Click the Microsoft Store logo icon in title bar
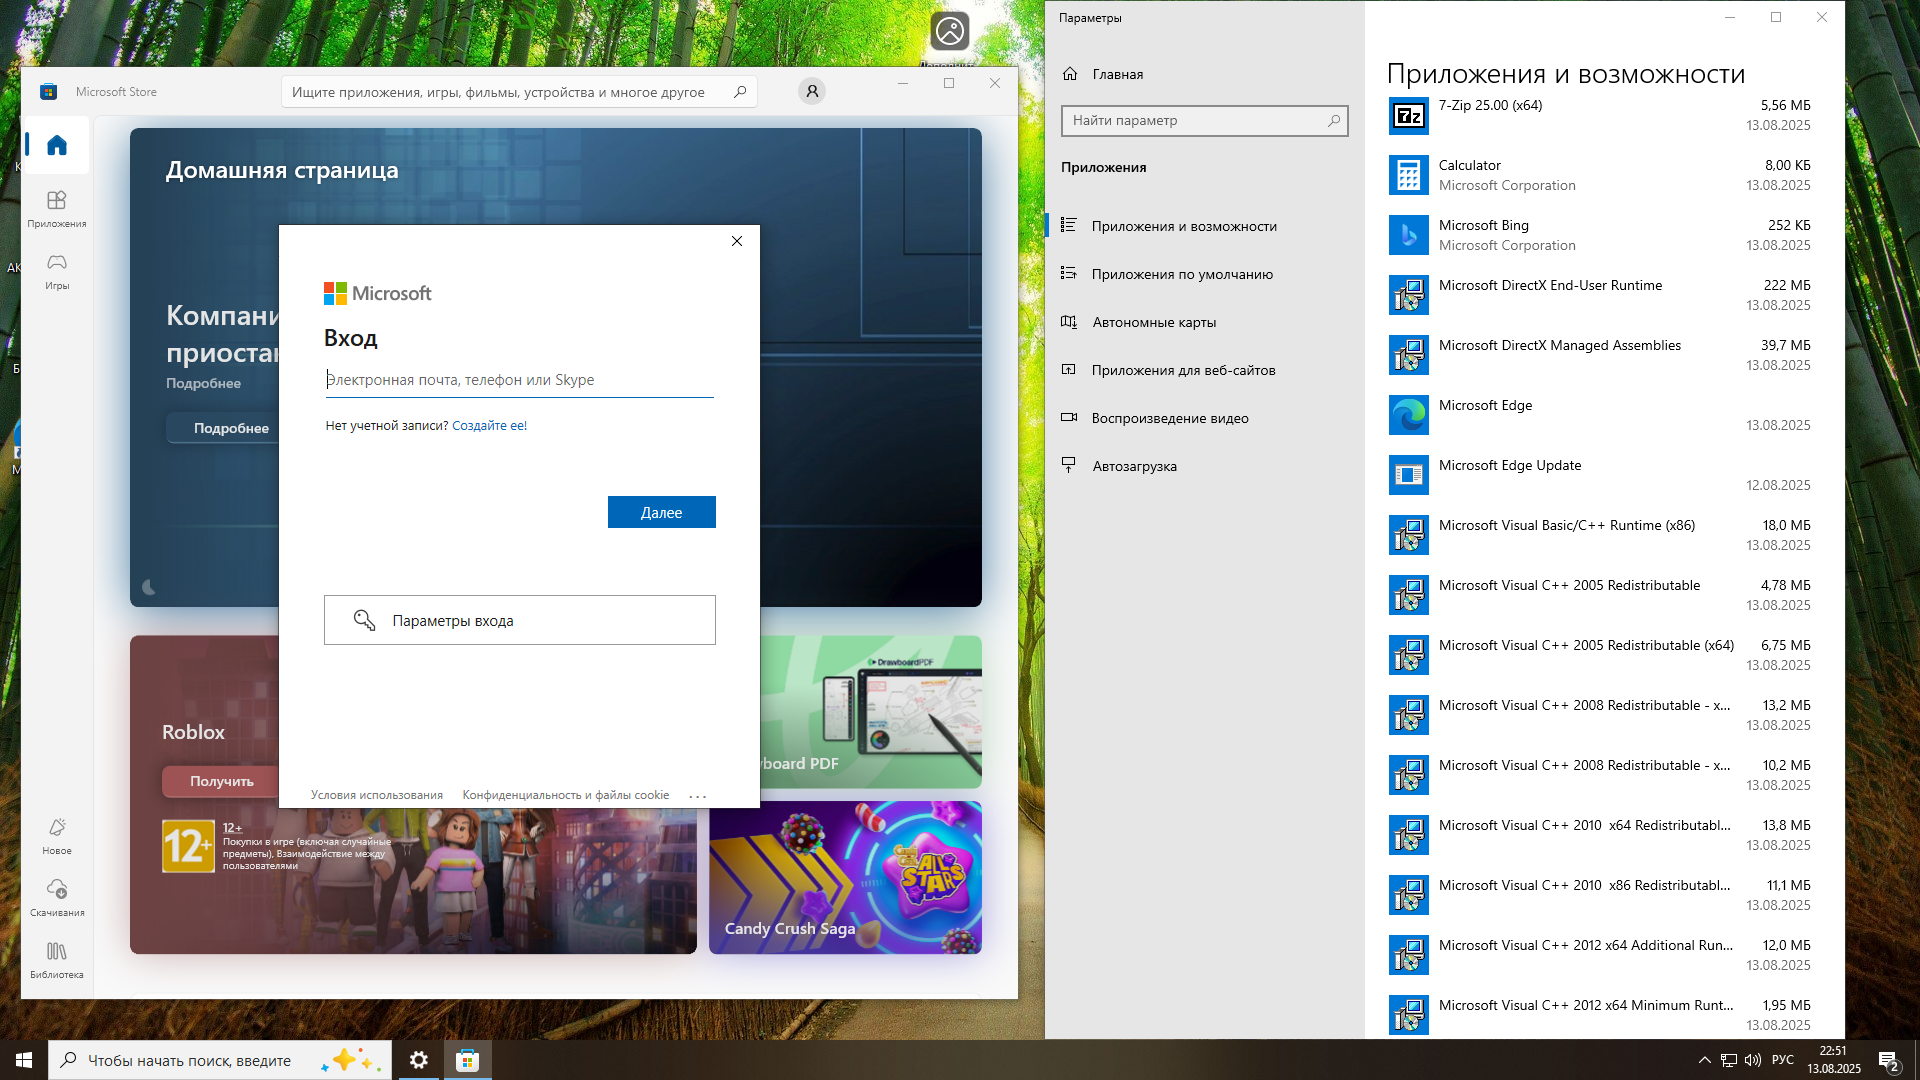The height and width of the screenshot is (1080, 1920). (48, 92)
